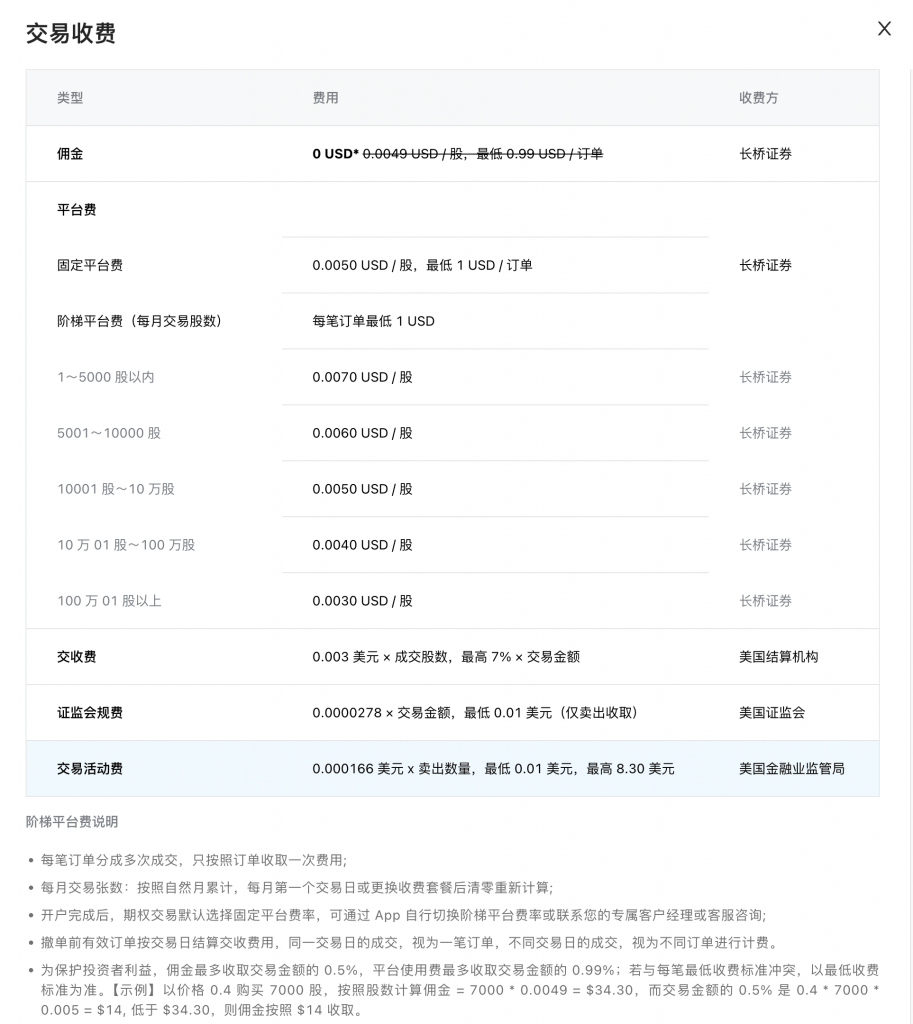913x1024 pixels.
Task: Click the 收费方 column header
Action: click(x=757, y=98)
